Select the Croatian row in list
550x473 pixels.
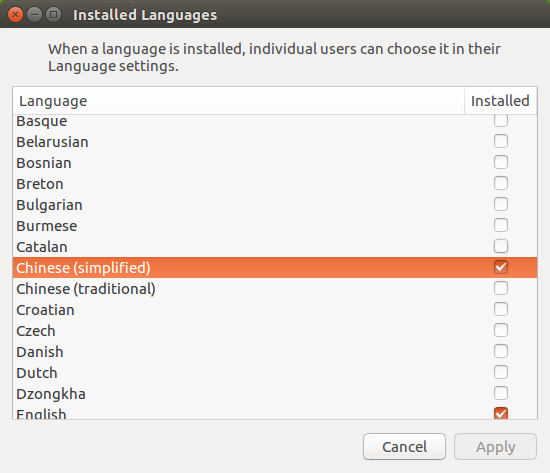click(275, 309)
